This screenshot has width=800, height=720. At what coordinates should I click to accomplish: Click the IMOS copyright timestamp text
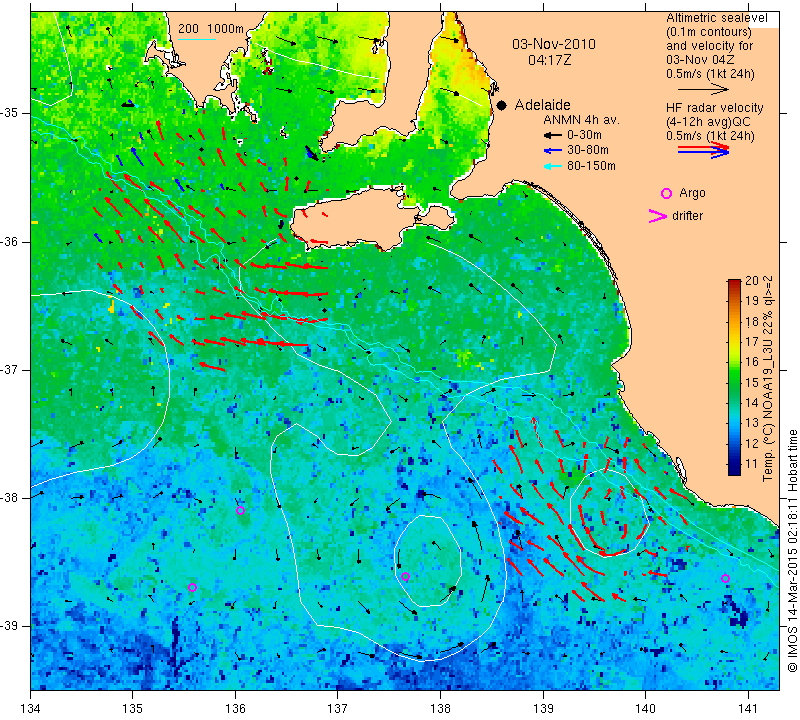792,551
